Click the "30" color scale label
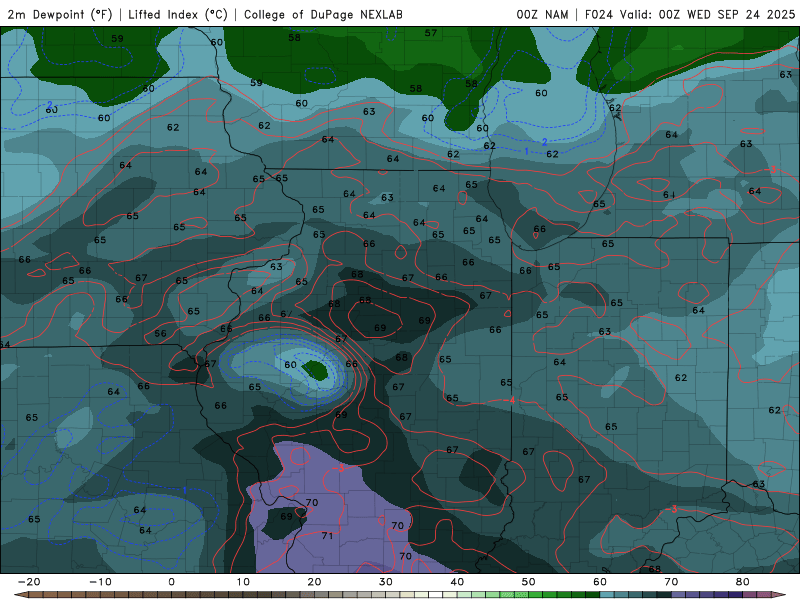 point(386,582)
